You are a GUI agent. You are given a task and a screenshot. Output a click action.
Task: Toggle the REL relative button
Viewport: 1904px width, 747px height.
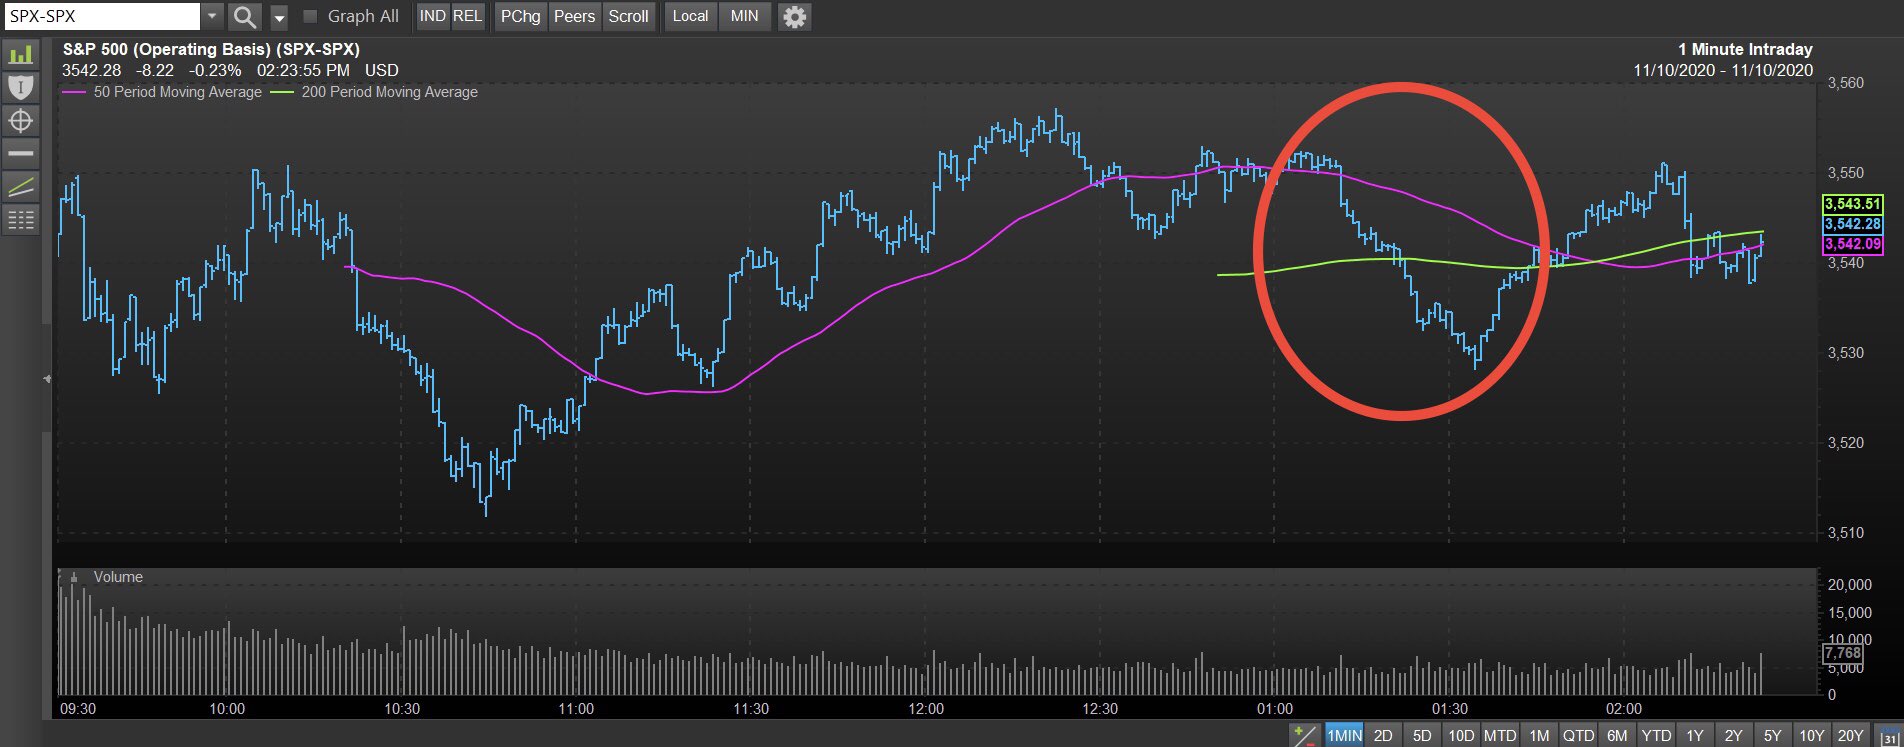click(467, 16)
